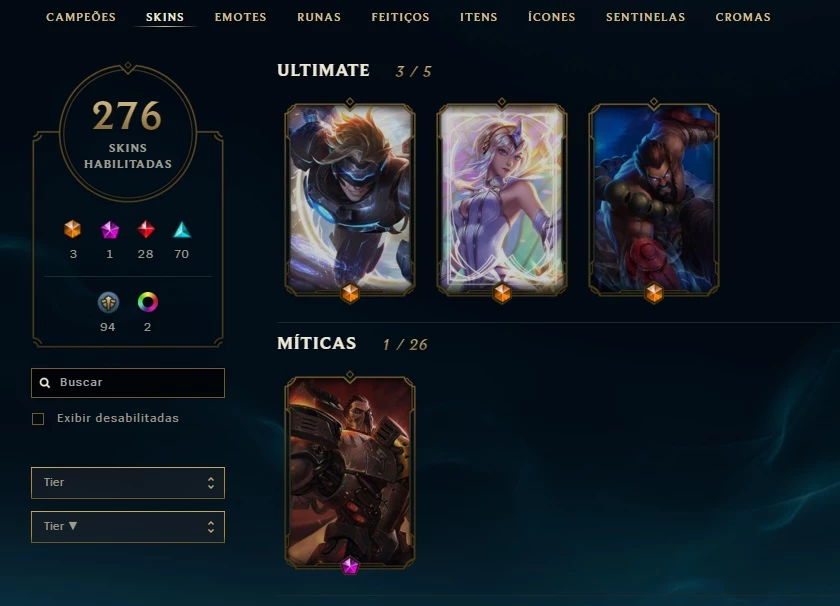Switch to the Campeões tab

(x=81, y=17)
